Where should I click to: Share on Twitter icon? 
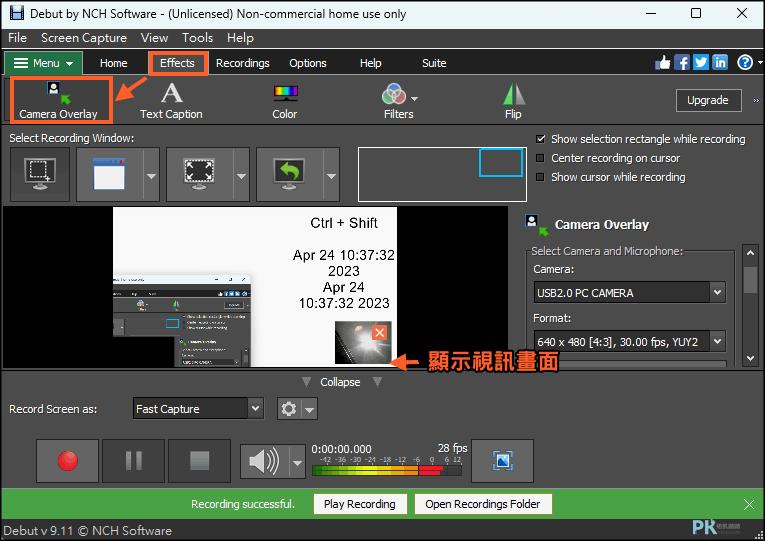(x=701, y=62)
